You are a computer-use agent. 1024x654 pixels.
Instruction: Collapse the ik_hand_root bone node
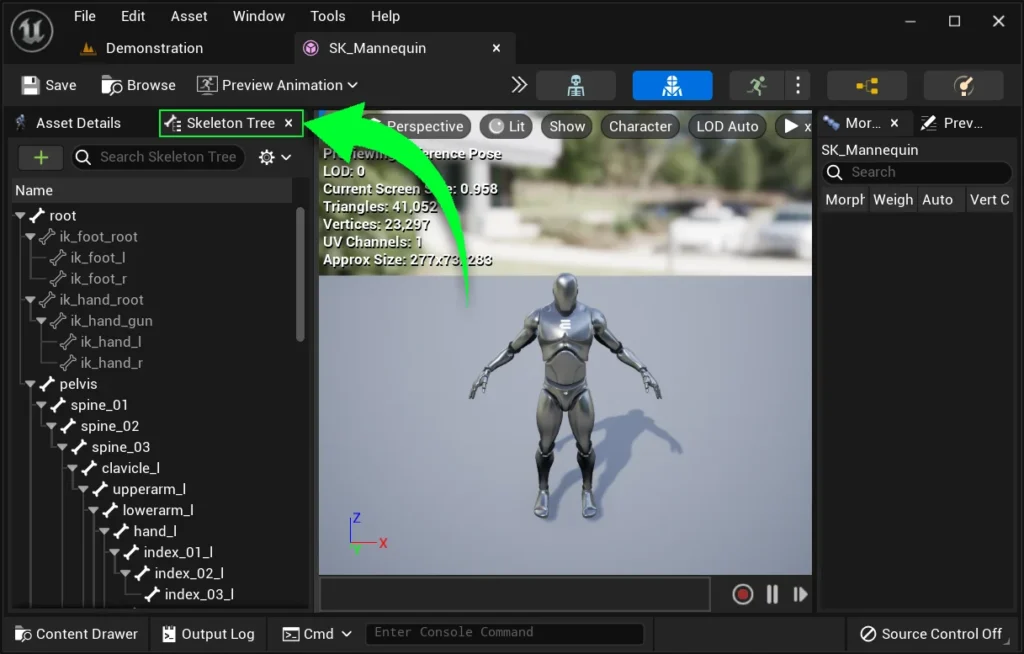coord(30,300)
